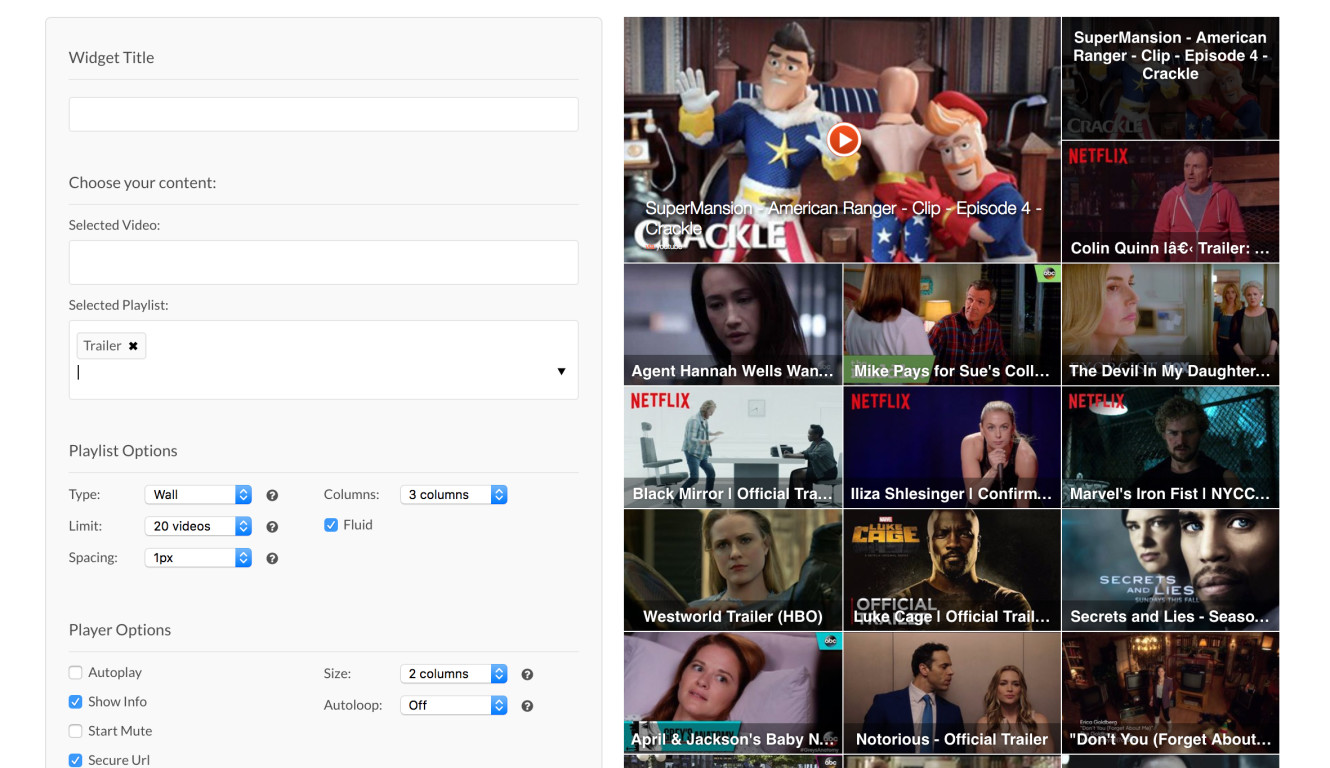Open the Westworld Trailer (HBO) thumbnail
This screenshot has width=1330, height=768.
733,570
